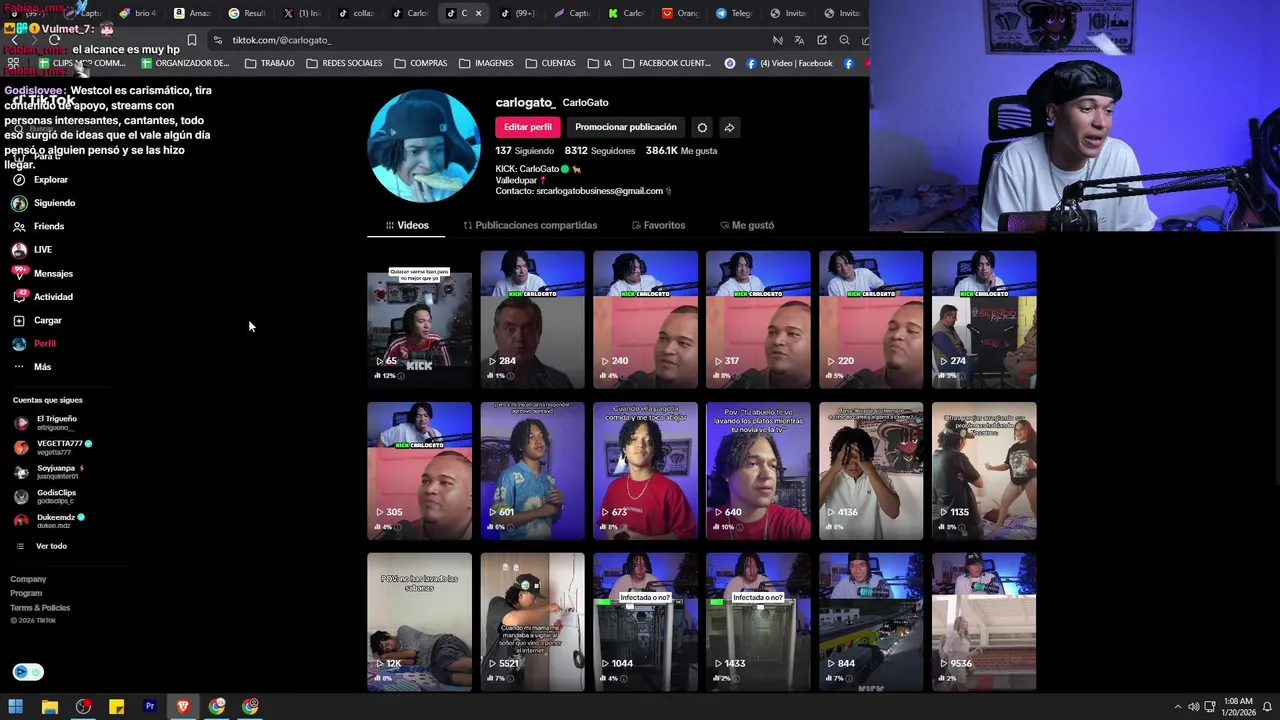This screenshot has width=1280, height=720.
Task: Open Dukeemdz followed account
Action: tap(49, 520)
